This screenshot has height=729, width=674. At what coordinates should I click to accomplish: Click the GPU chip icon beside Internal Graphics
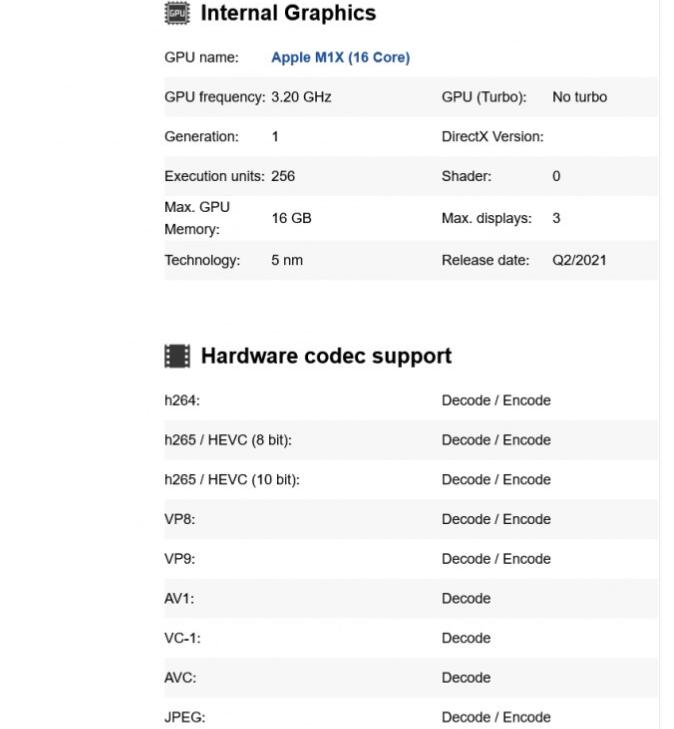coord(177,13)
